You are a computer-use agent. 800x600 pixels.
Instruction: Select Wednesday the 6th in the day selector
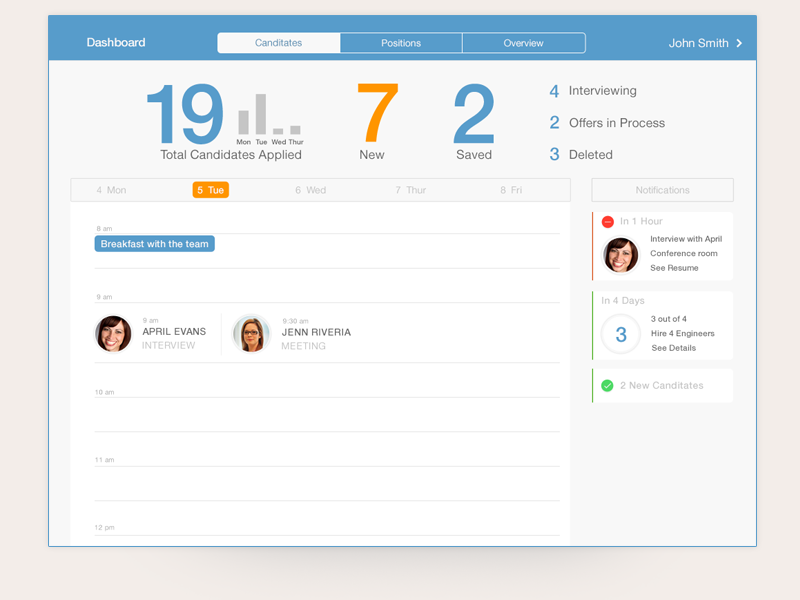(310, 189)
